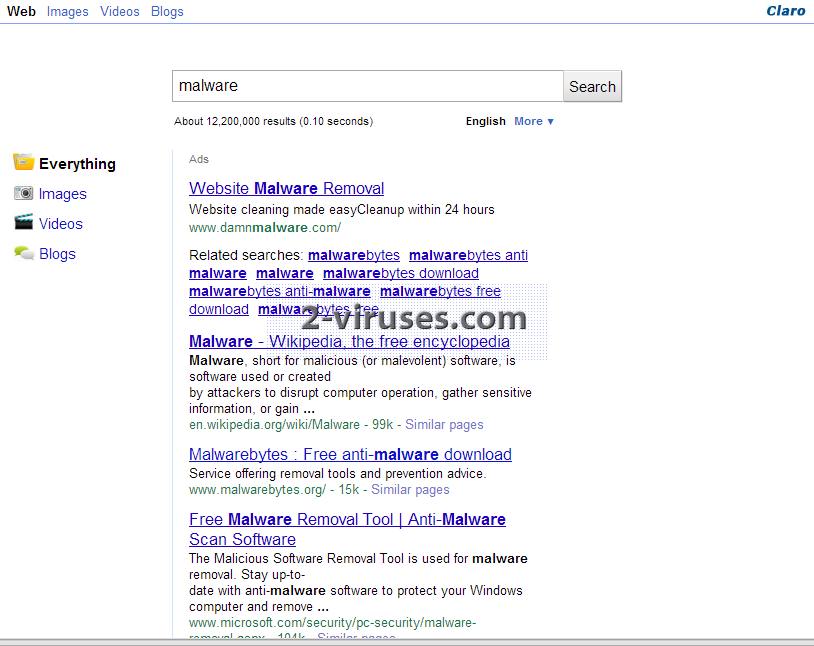The image size is (814, 646).
Task: Focus the search field containing 'malware'
Action: [x=368, y=86]
